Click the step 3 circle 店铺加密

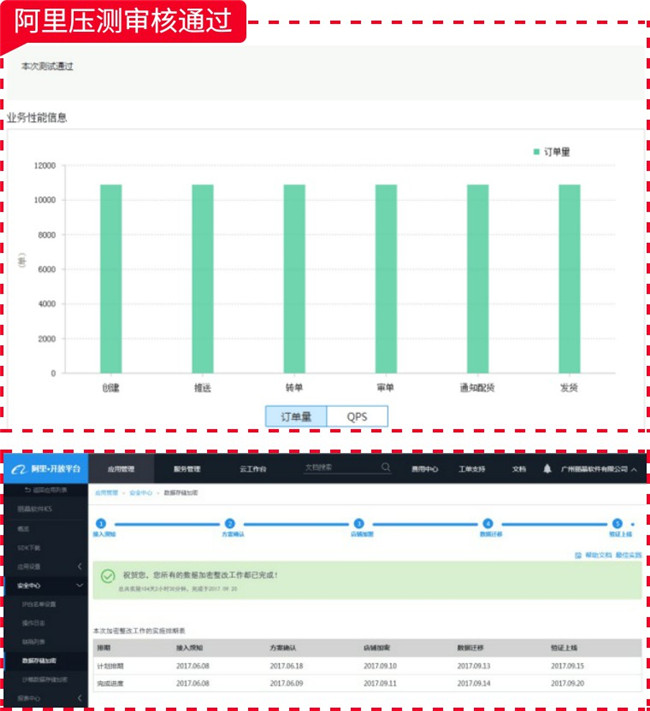[x=359, y=523]
